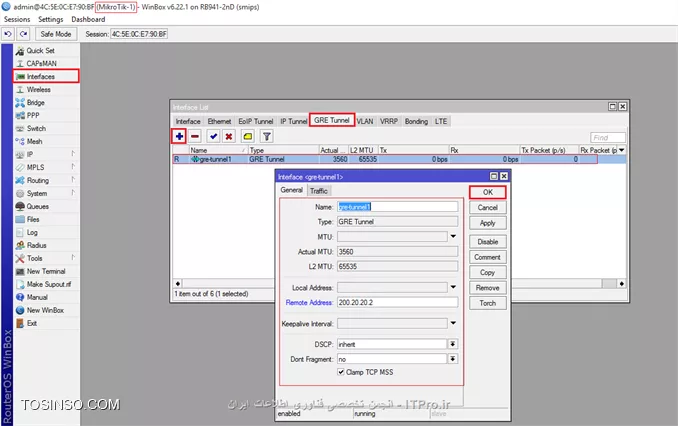The image size is (678, 426).
Task: Click the Disable button
Action: point(488,242)
